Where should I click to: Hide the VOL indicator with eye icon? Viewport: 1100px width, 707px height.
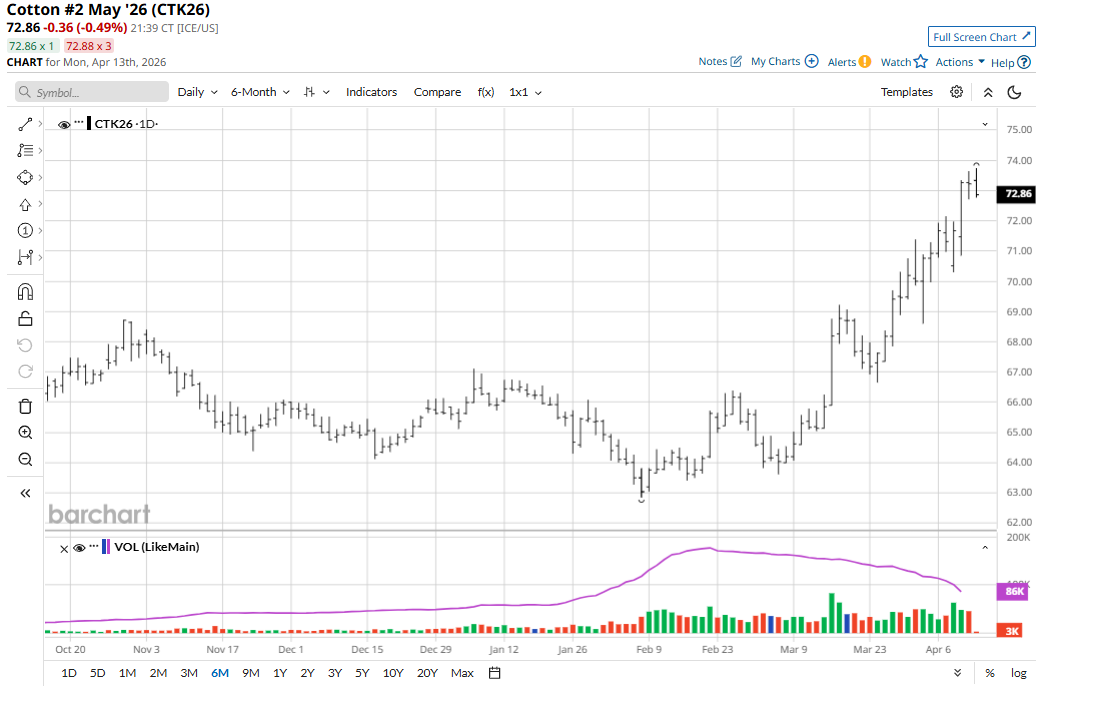(79, 548)
